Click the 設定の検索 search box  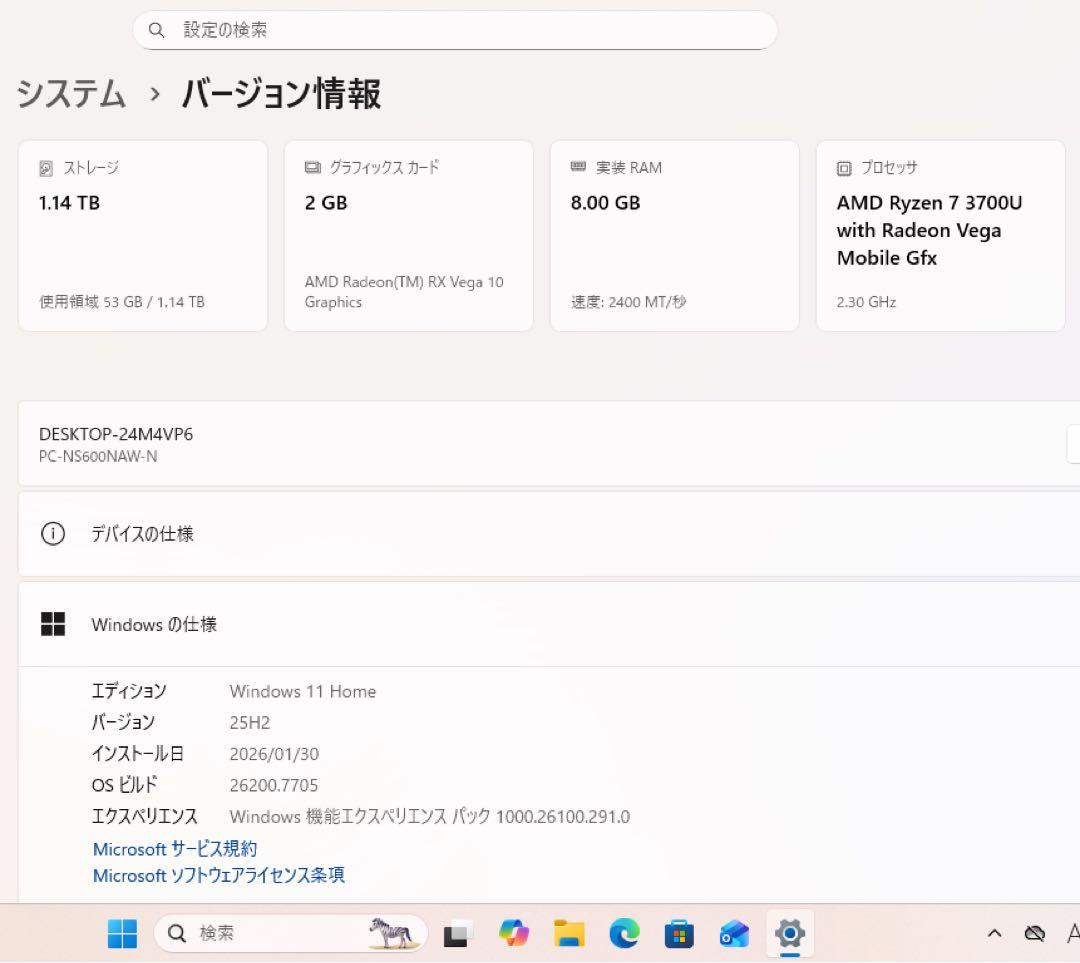pos(455,30)
